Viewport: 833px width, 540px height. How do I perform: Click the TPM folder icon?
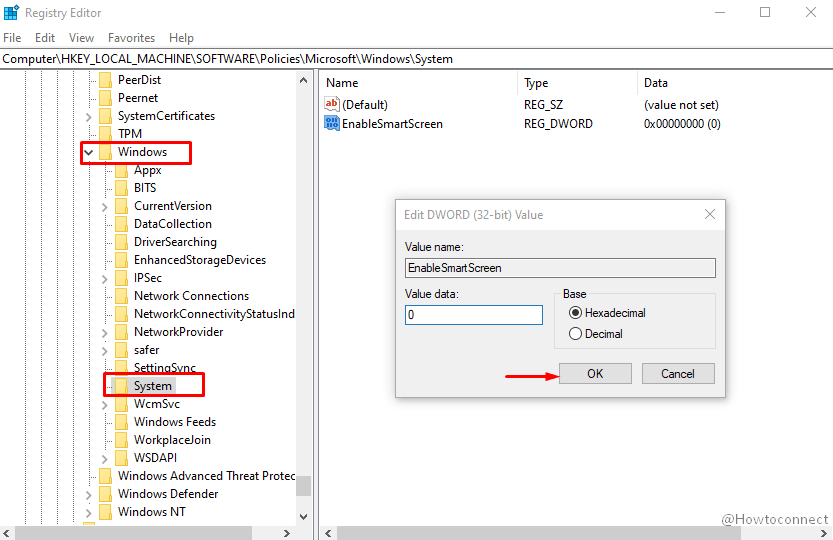pyautogui.click(x=106, y=133)
